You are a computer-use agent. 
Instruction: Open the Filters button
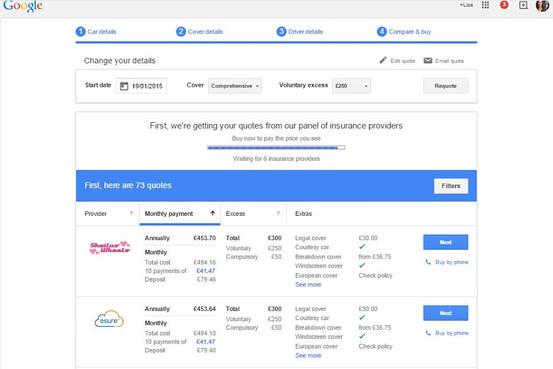click(451, 186)
